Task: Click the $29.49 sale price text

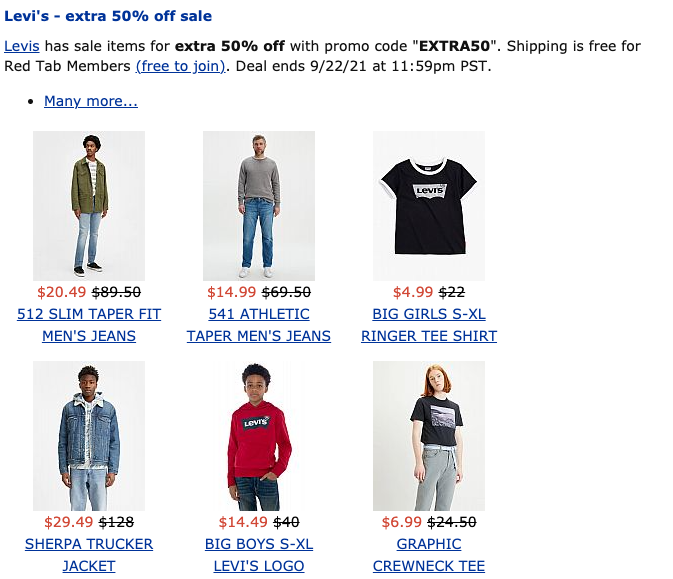Action: 69,522
